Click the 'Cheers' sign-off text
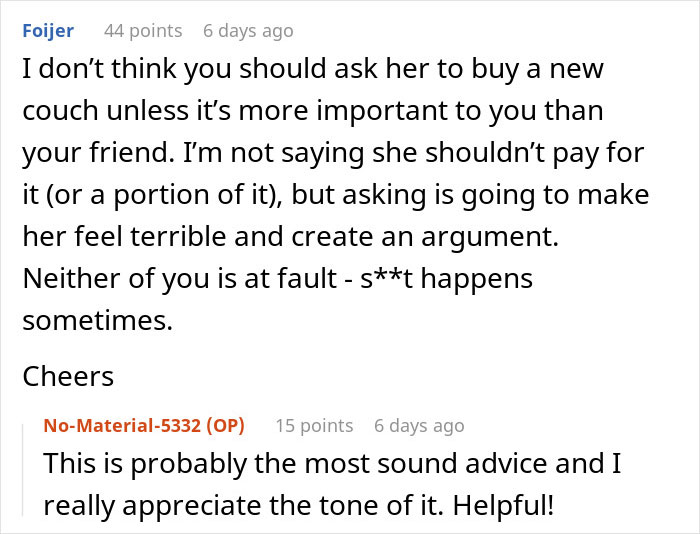 point(68,376)
